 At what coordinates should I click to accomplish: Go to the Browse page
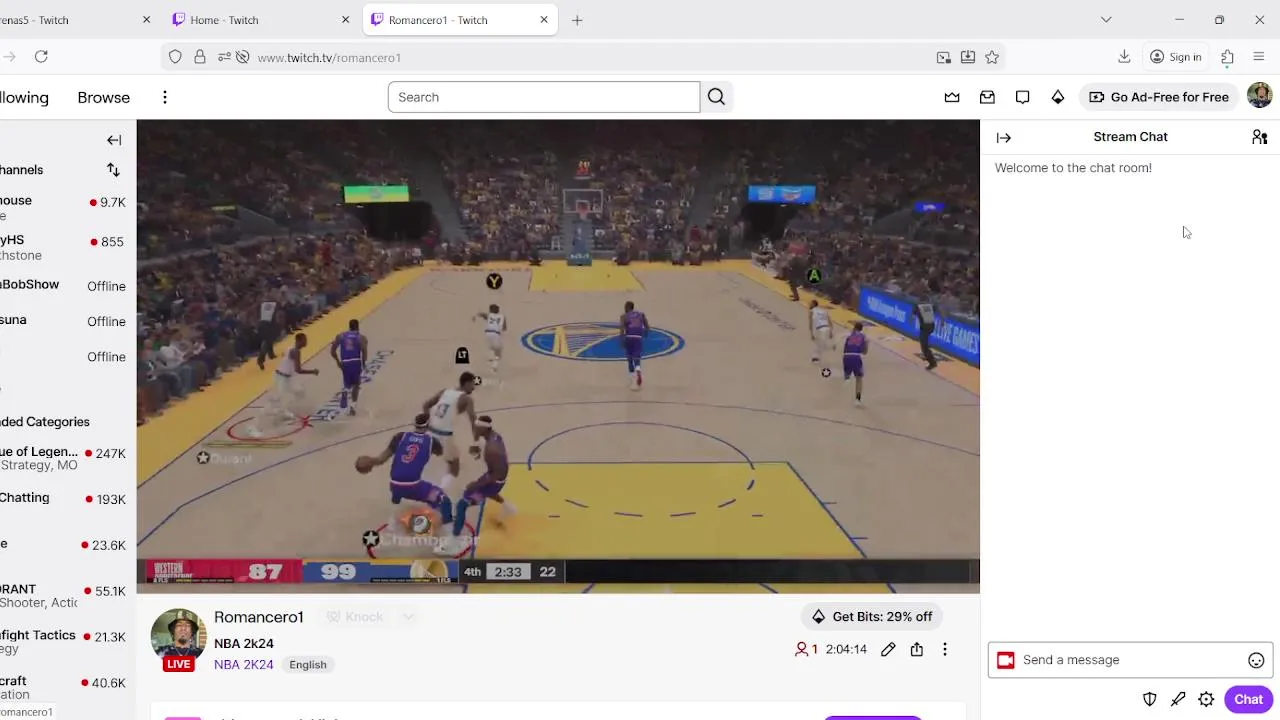click(104, 97)
